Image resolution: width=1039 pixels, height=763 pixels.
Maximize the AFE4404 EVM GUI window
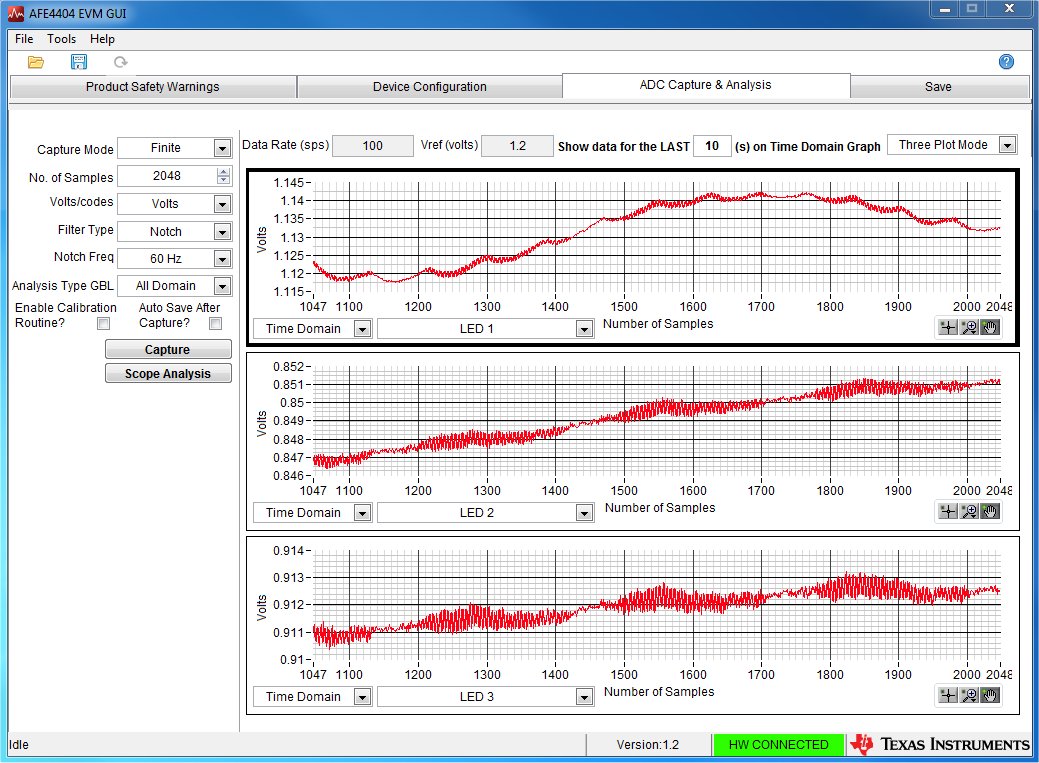(x=971, y=9)
